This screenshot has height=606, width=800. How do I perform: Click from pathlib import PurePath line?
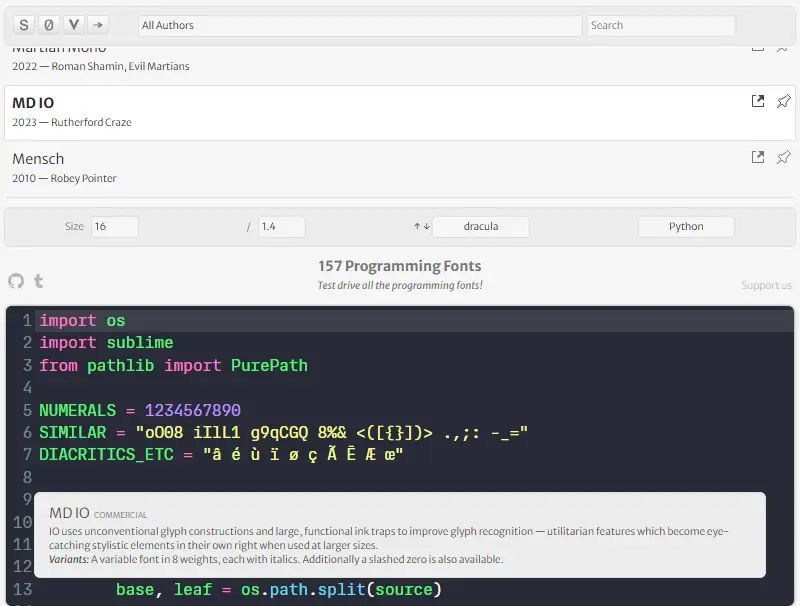pyautogui.click(x=173, y=366)
